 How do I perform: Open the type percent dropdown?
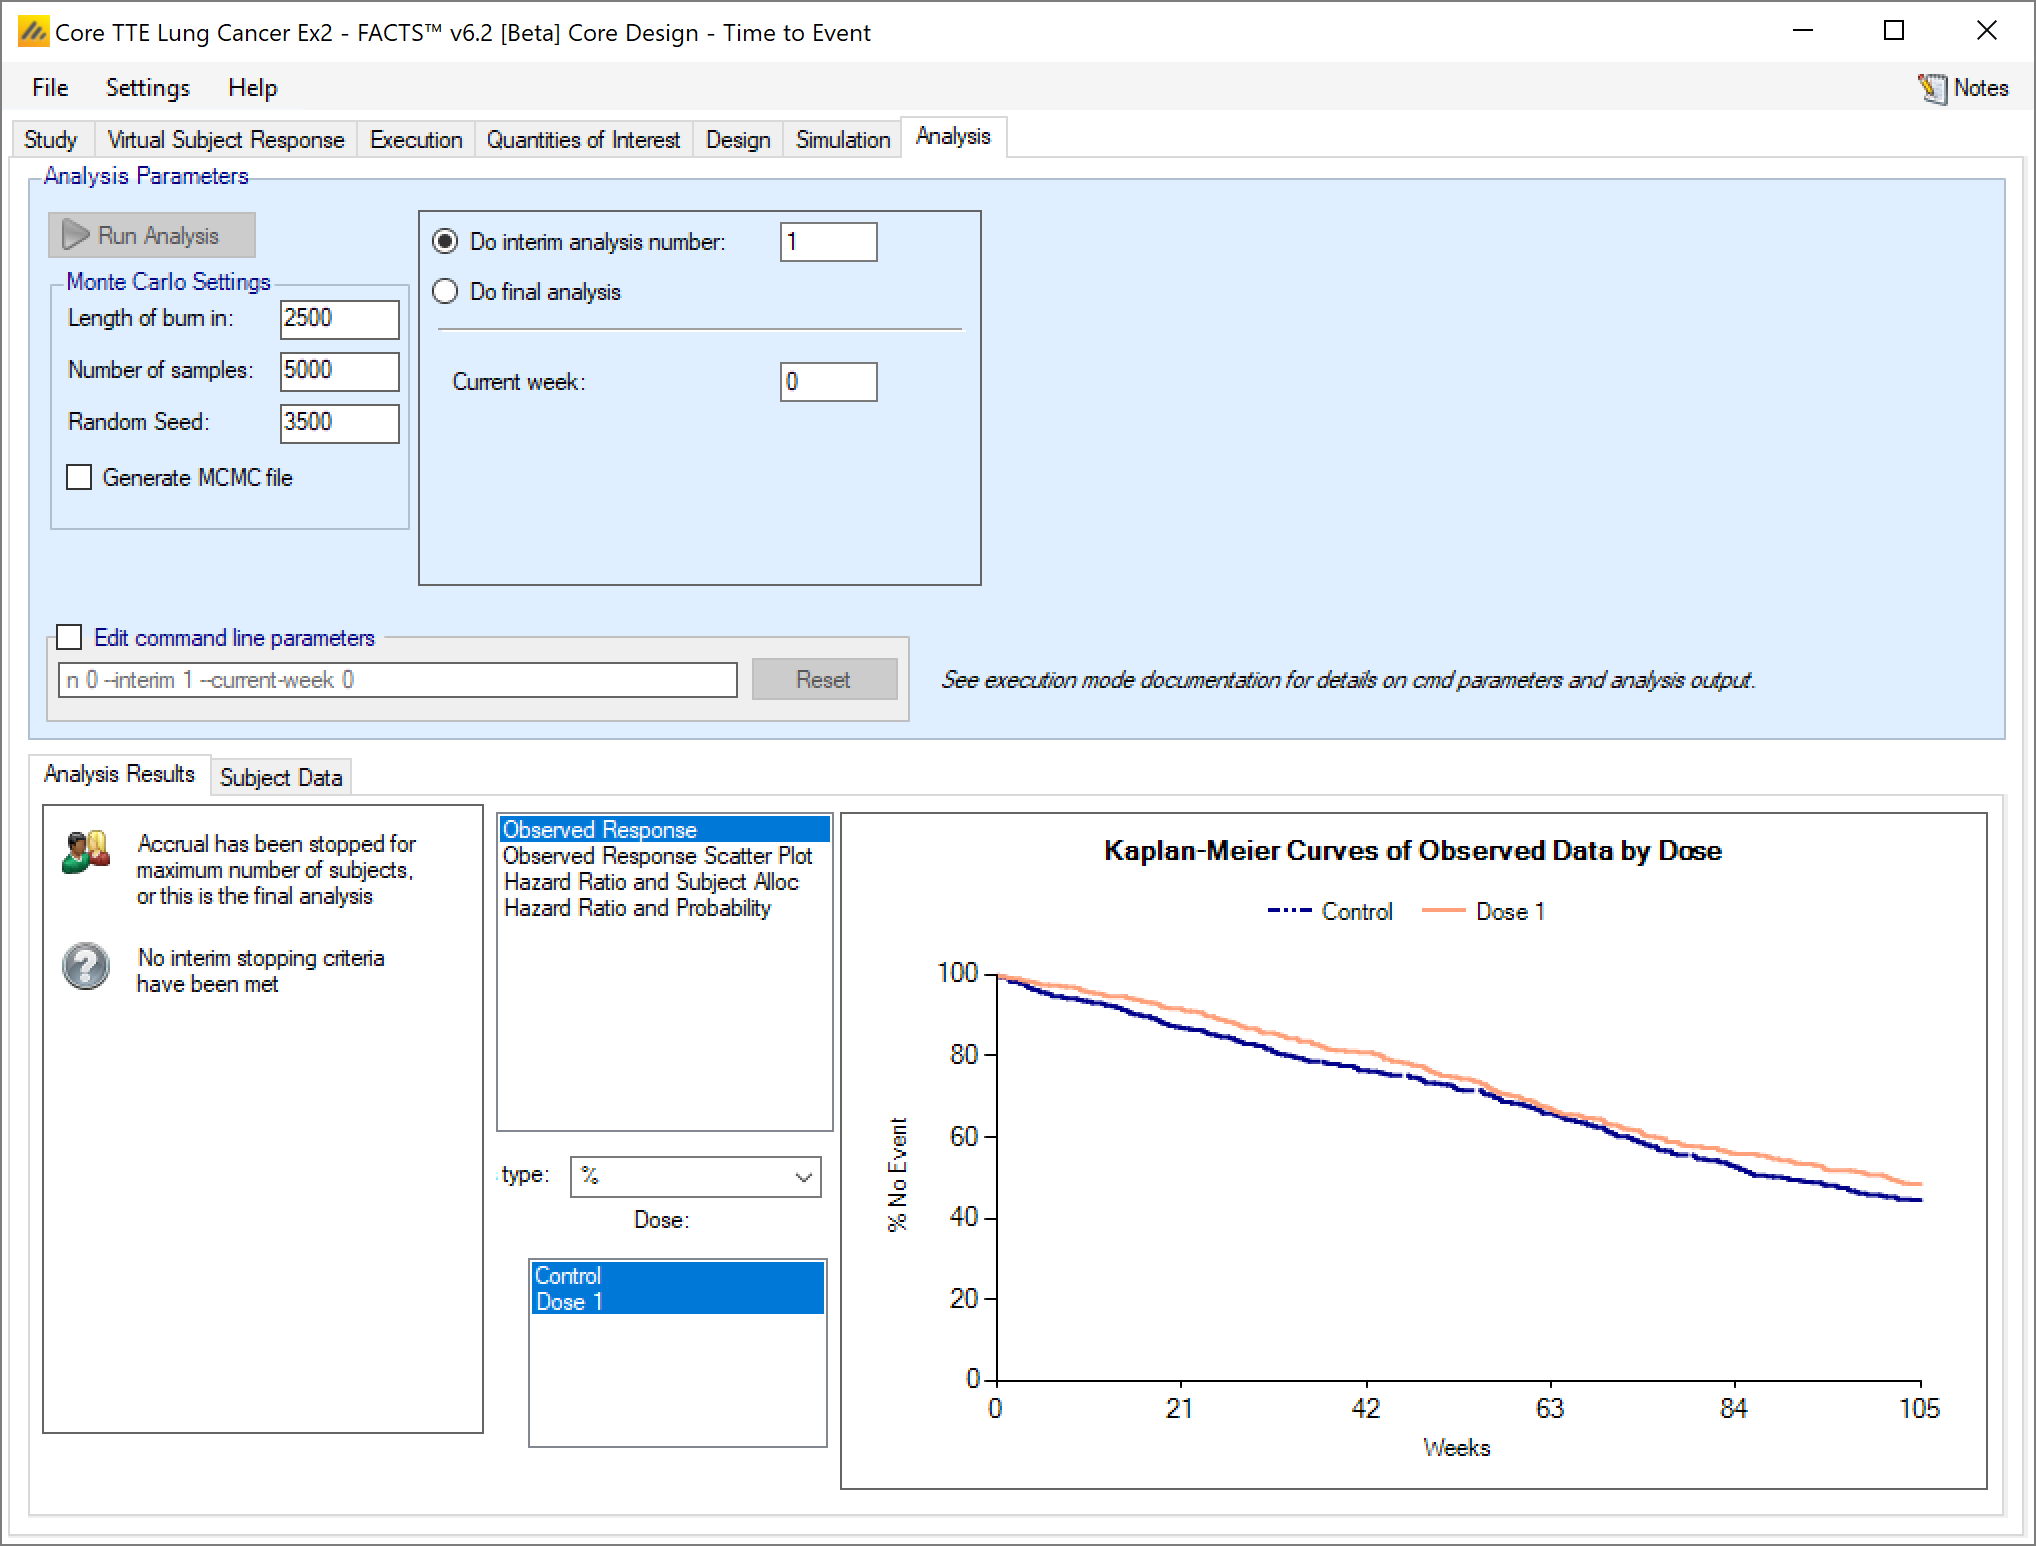695,1177
